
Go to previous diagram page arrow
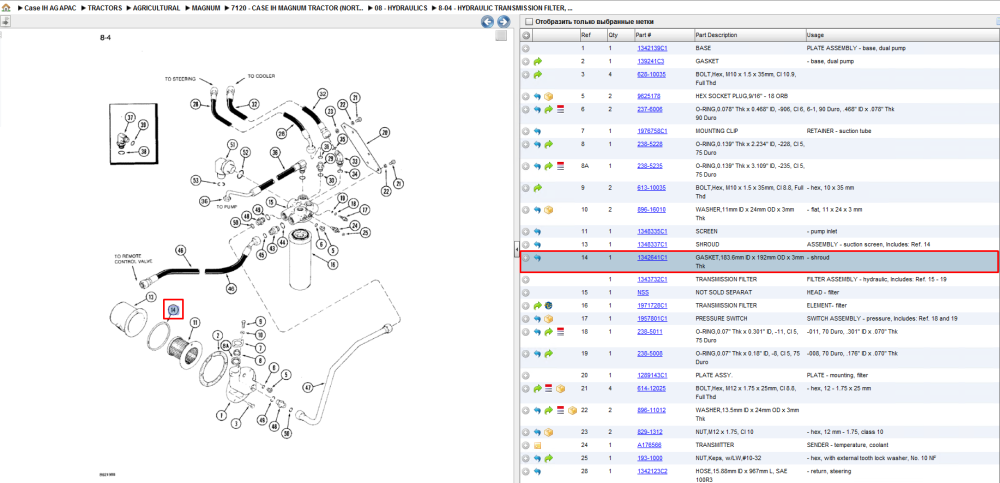tap(487, 22)
